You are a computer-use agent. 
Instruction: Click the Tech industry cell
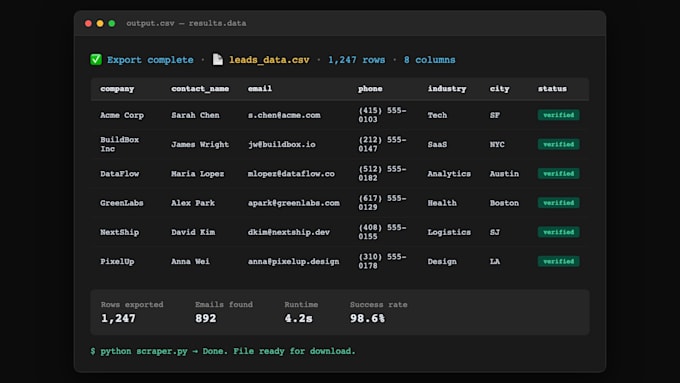(x=437, y=115)
